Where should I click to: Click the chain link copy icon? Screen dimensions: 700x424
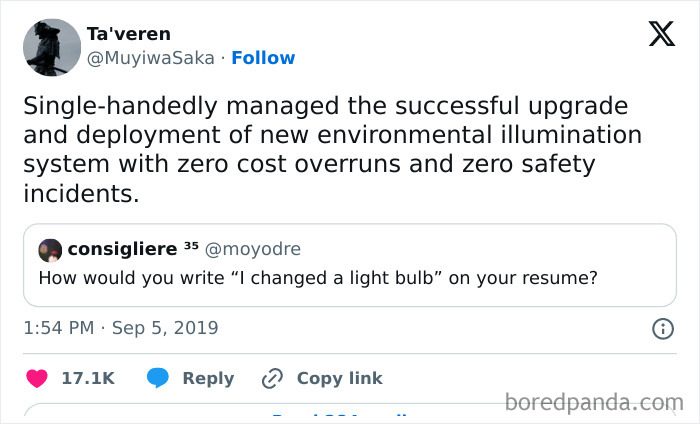point(272,378)
